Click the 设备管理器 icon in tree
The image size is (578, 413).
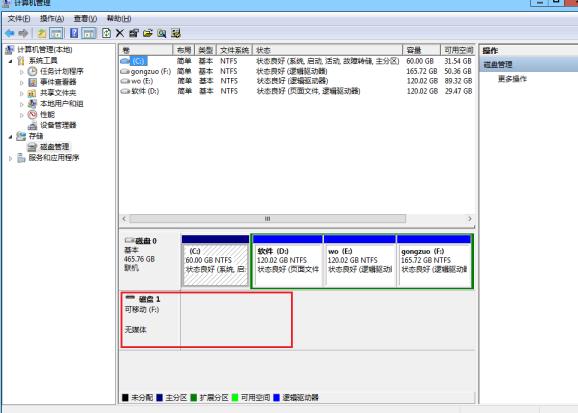click(x=32, y=125)
